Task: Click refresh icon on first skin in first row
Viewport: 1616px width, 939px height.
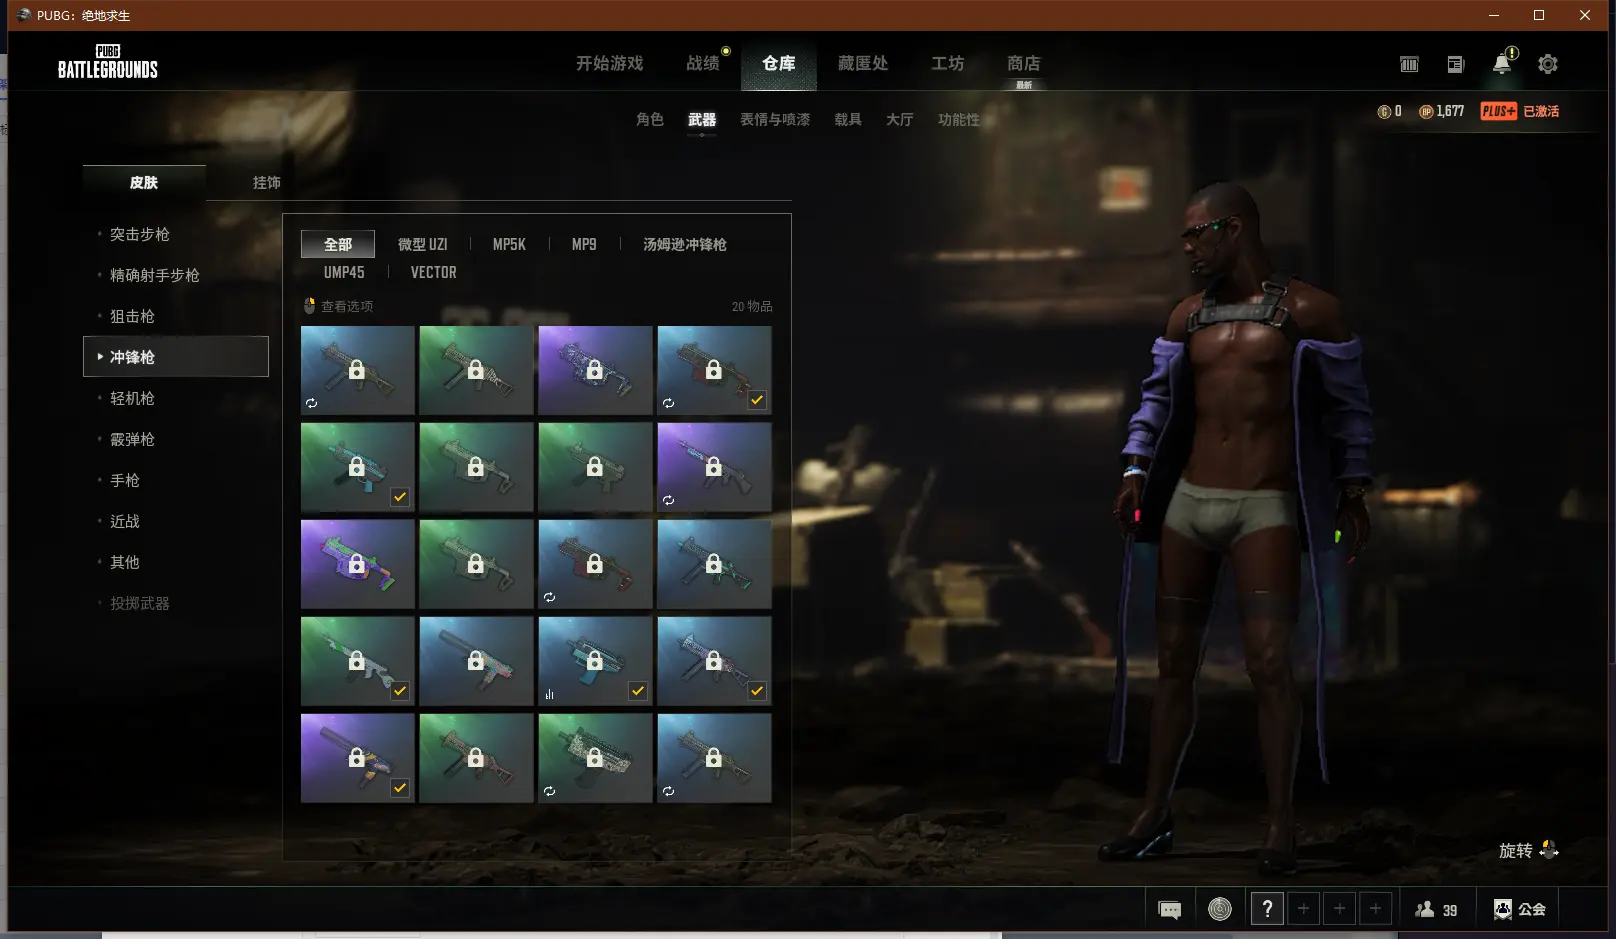Action: (x=311, y=403)
